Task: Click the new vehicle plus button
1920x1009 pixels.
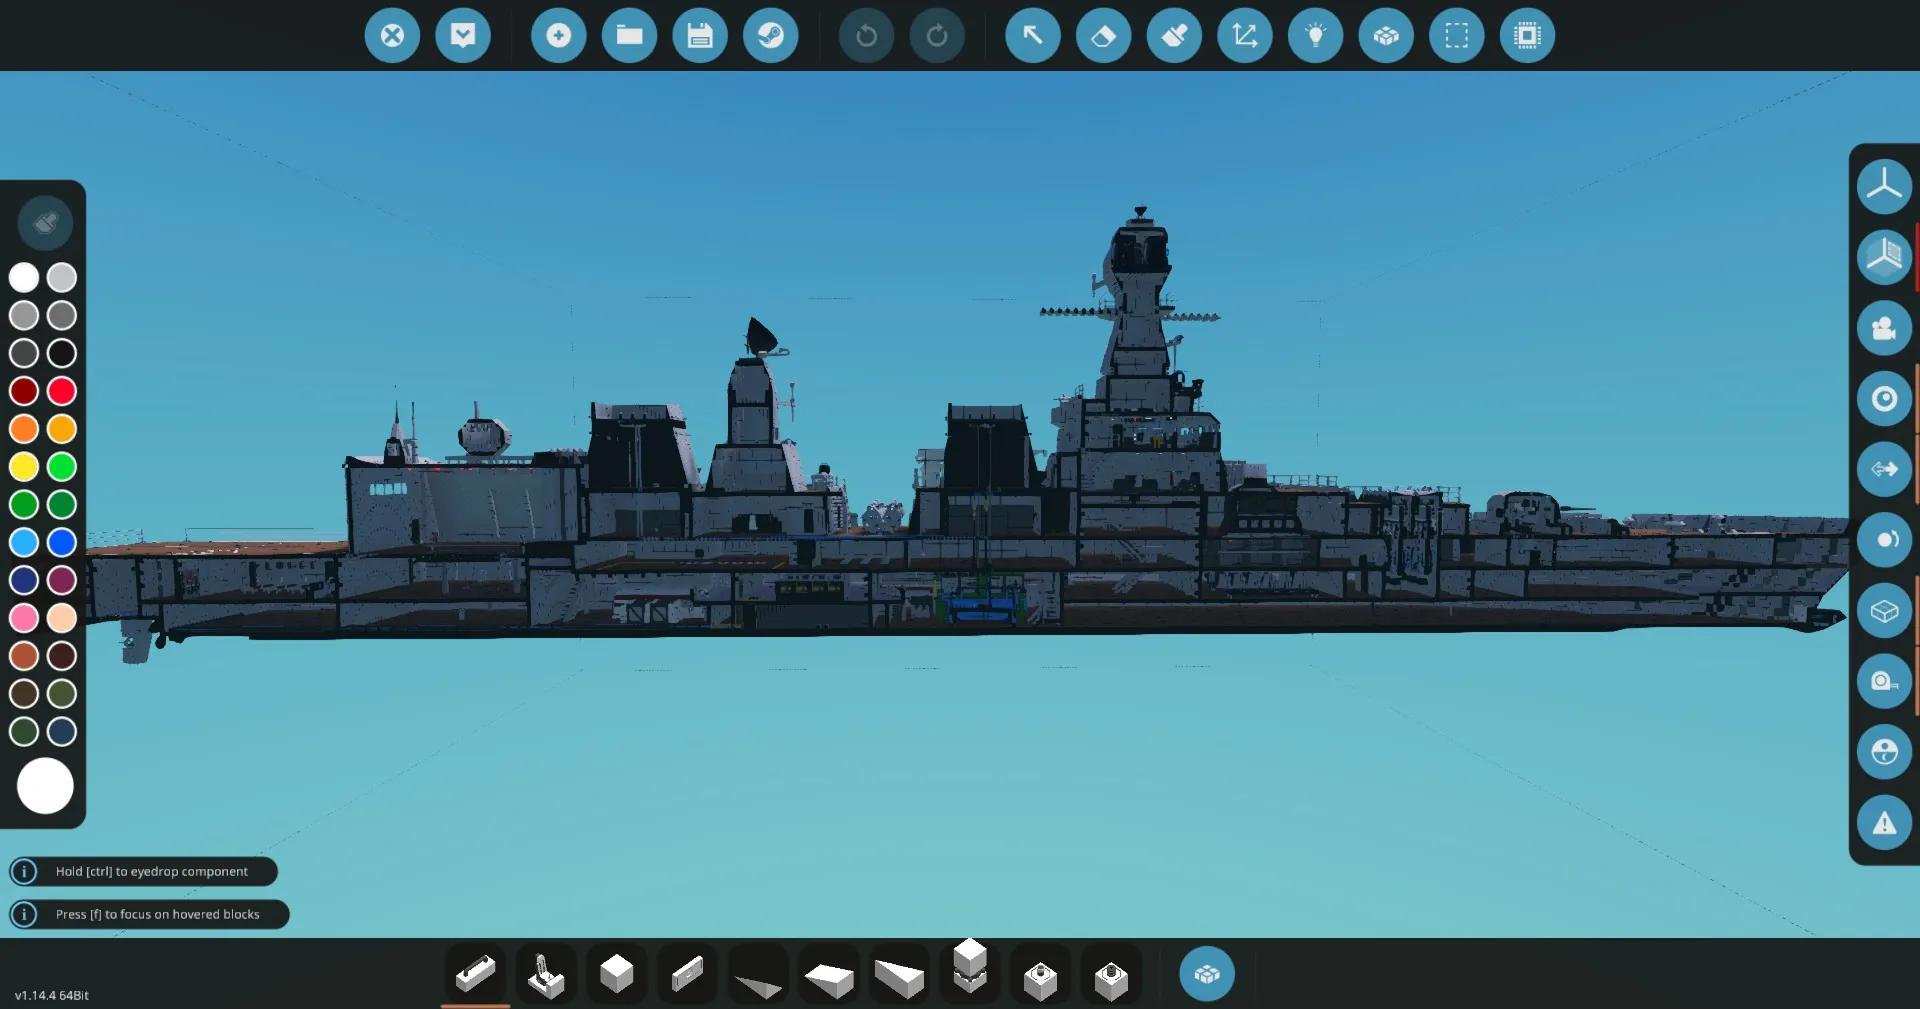Action: [x=558, y=36]
